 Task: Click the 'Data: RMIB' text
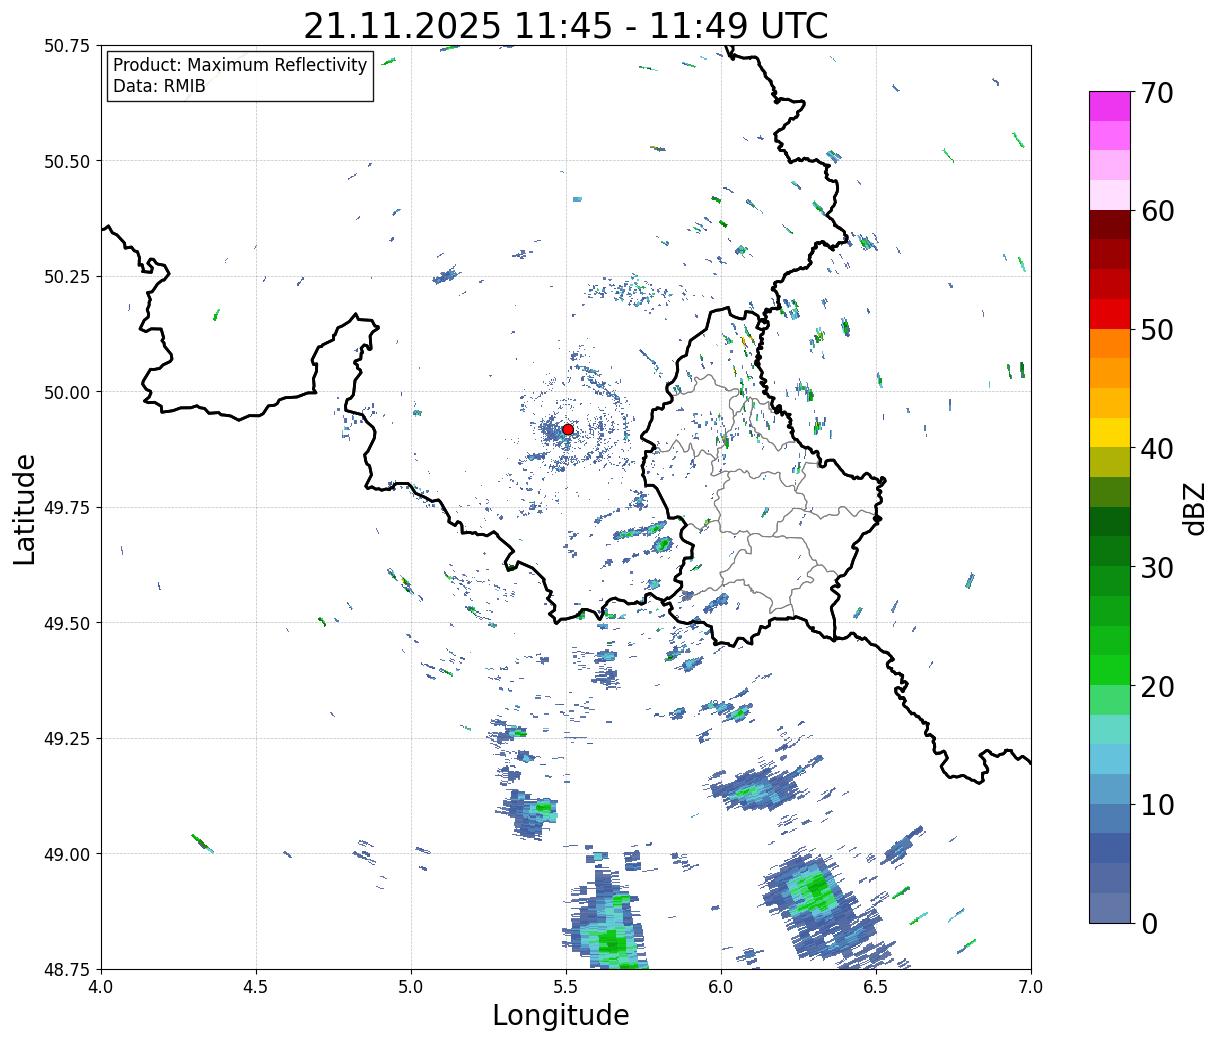[x=159, y=86]
